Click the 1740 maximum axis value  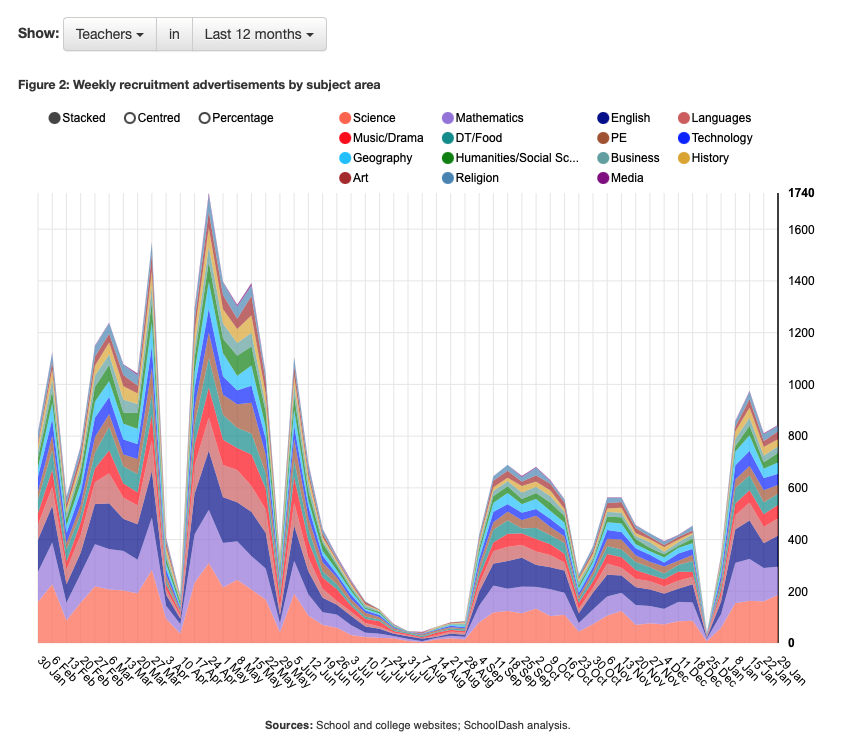click(x=801, y=193)
